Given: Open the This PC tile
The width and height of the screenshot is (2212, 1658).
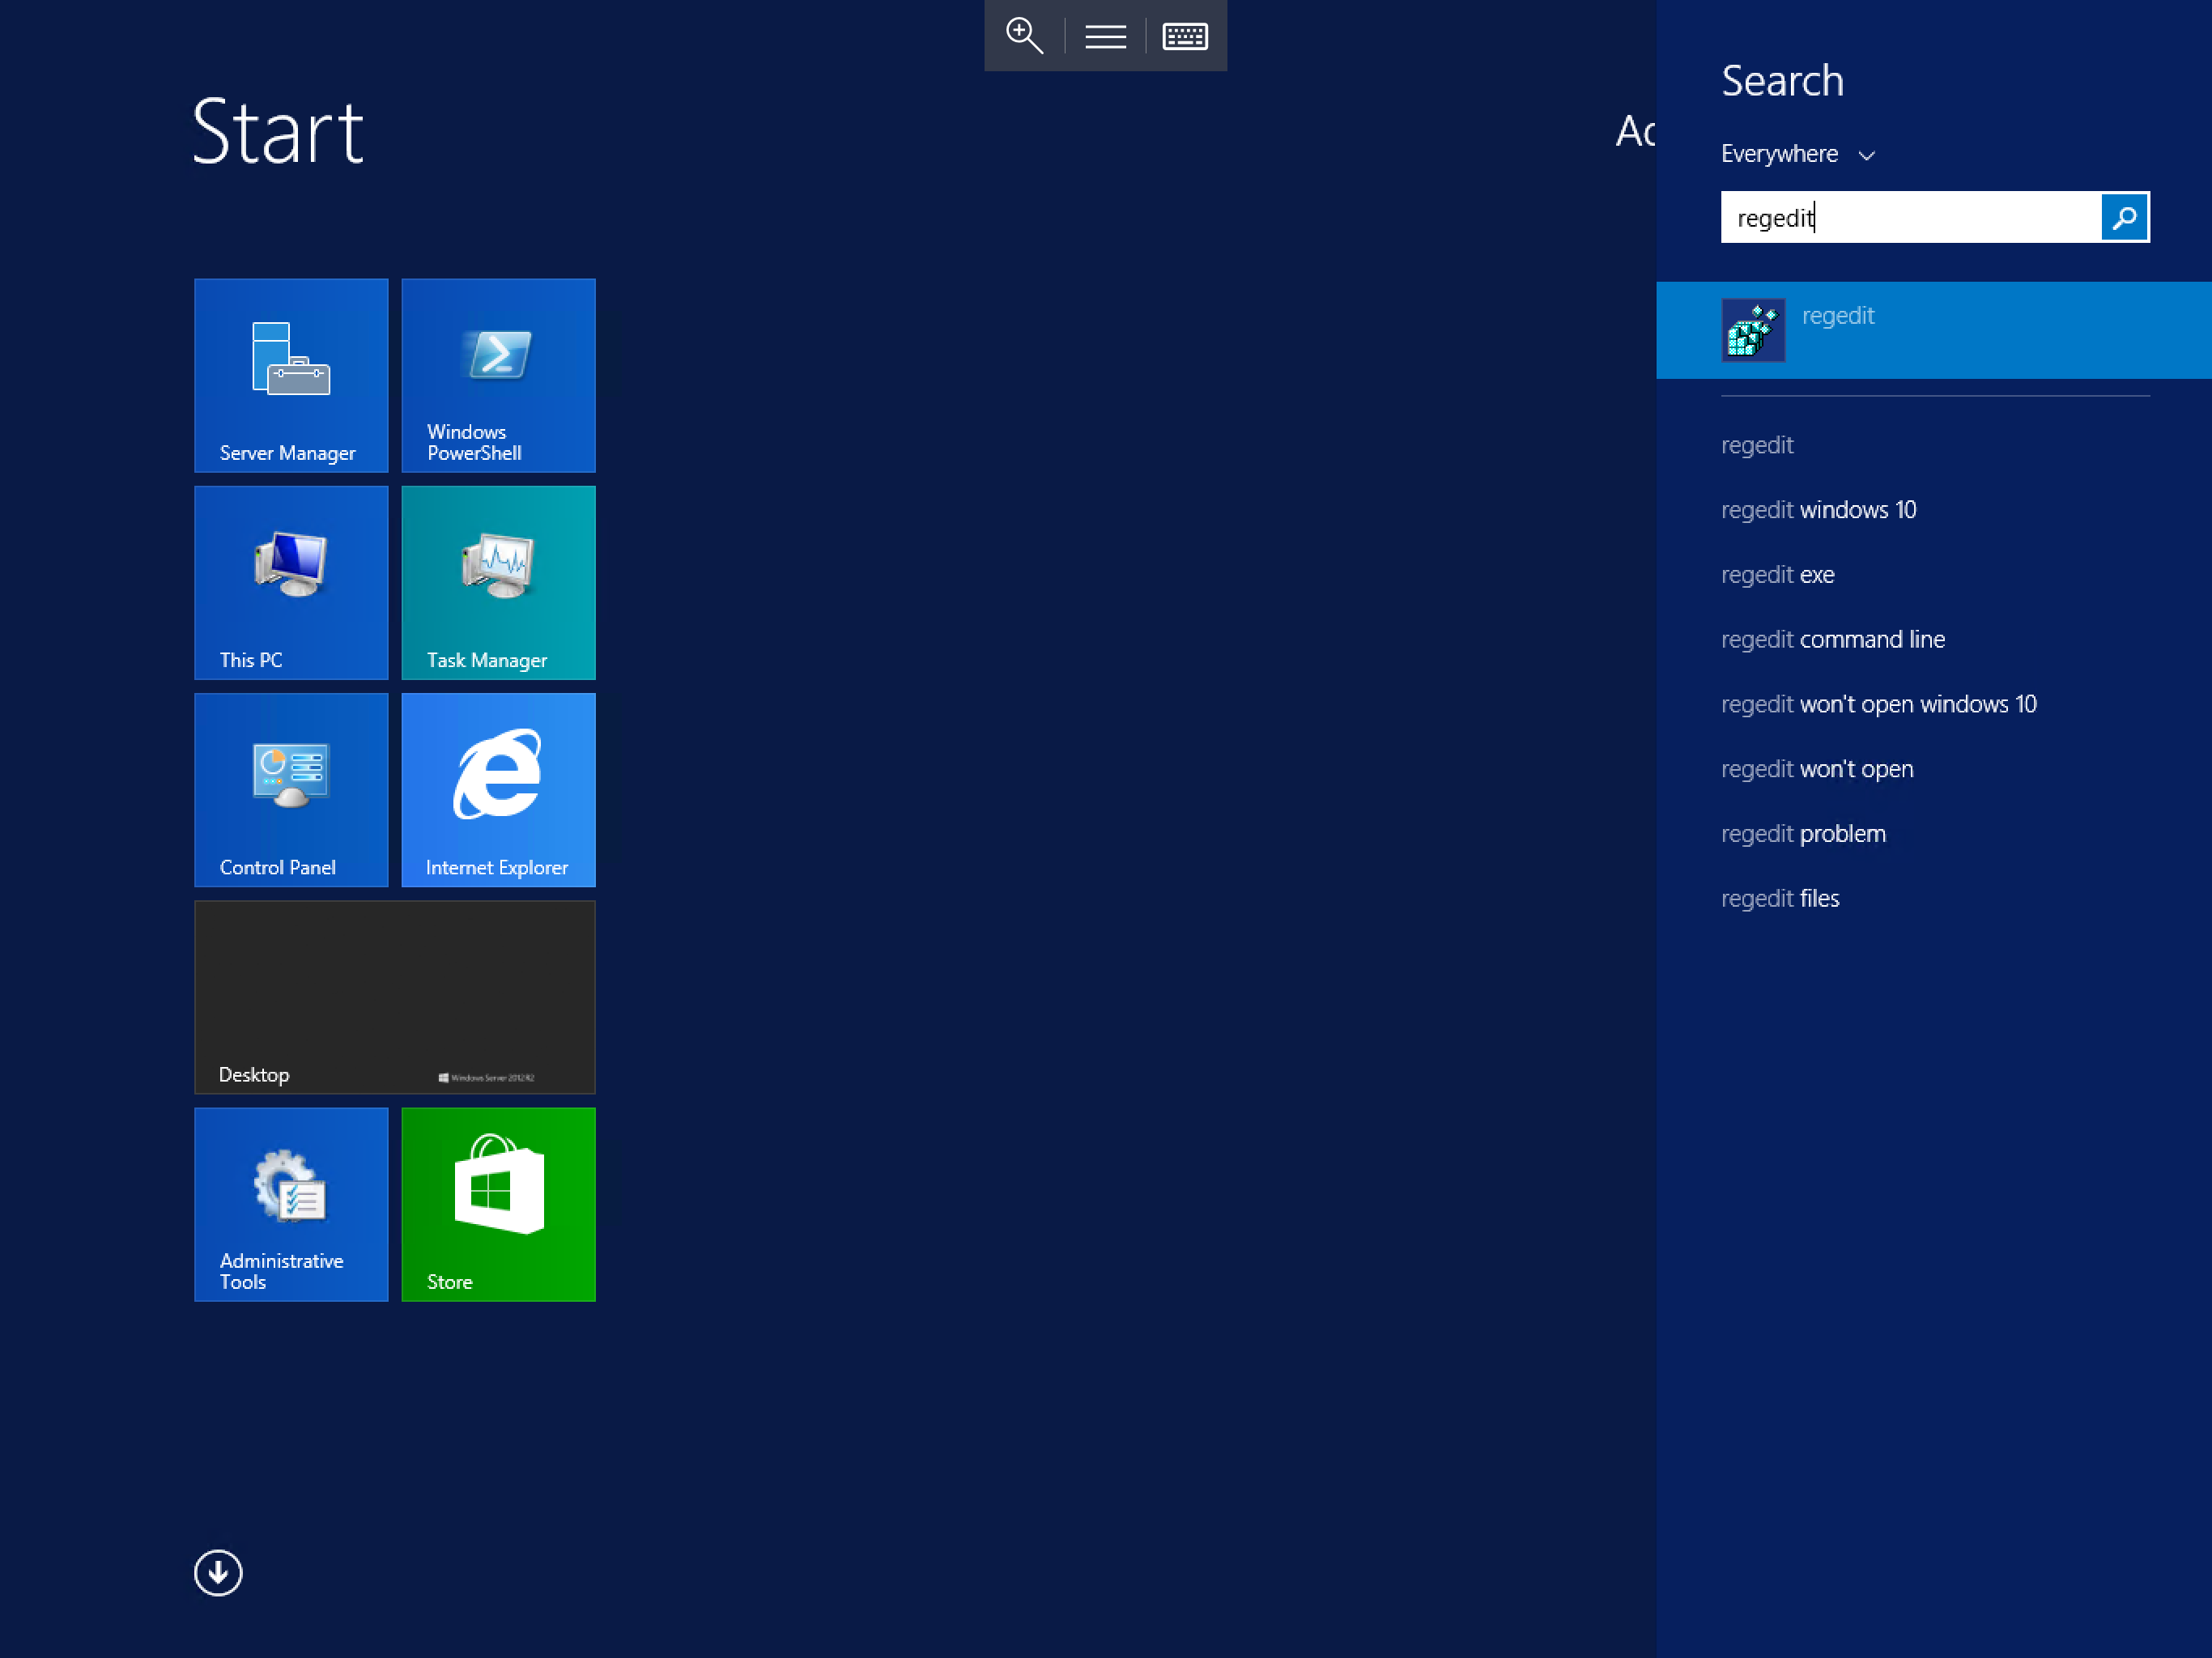Looking at the screenshot, I should click(291, 583).
